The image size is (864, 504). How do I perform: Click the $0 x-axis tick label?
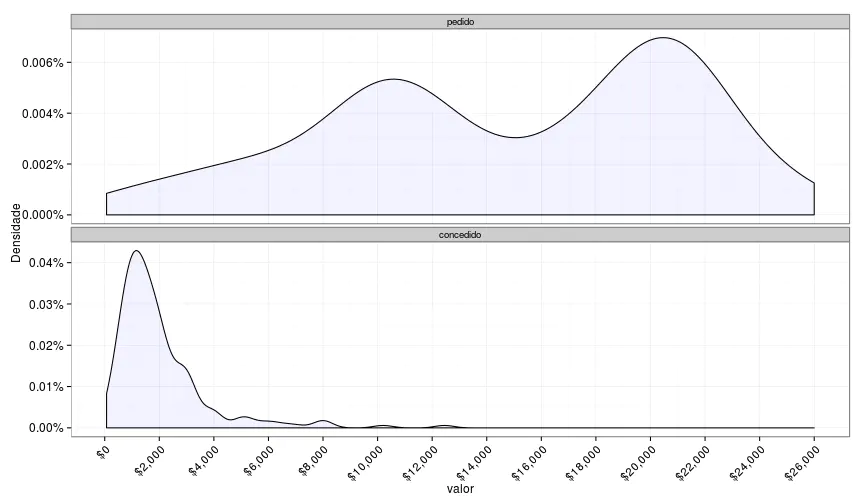[101, 450]
